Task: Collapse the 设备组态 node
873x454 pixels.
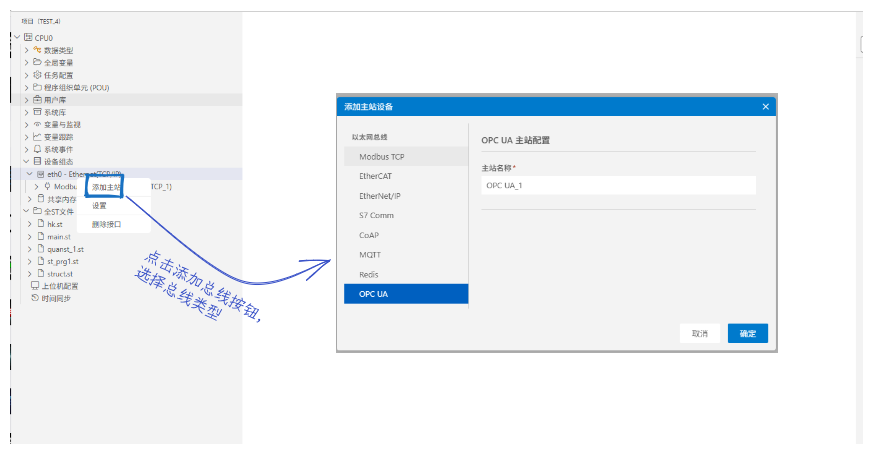Action: coord(26,162)
